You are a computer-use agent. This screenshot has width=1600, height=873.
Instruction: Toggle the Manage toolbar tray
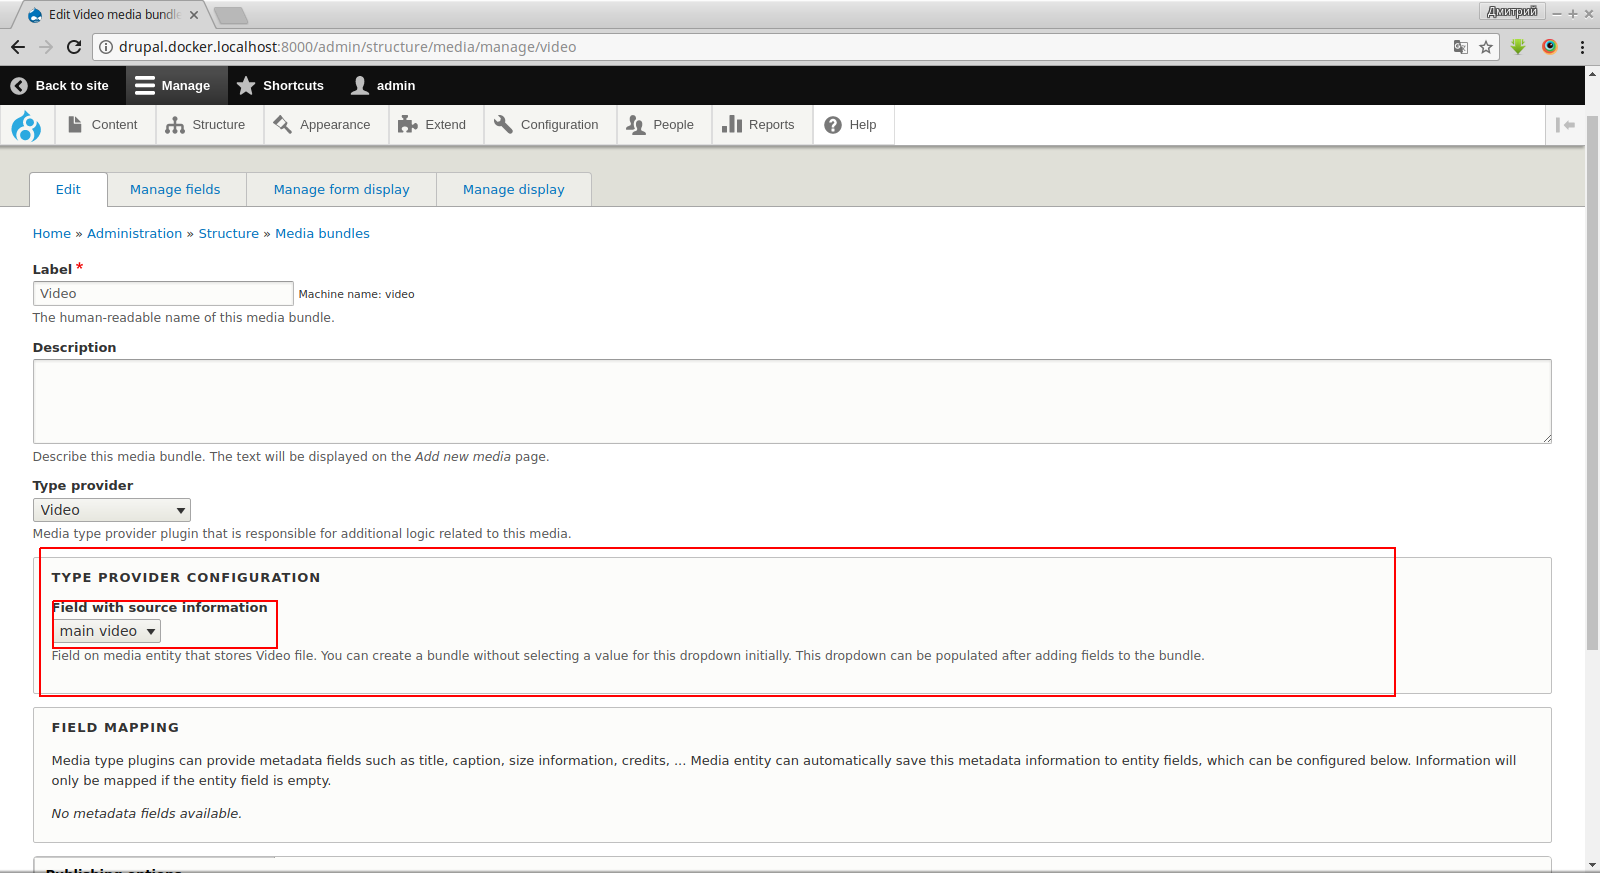click(x=173, y=86)
